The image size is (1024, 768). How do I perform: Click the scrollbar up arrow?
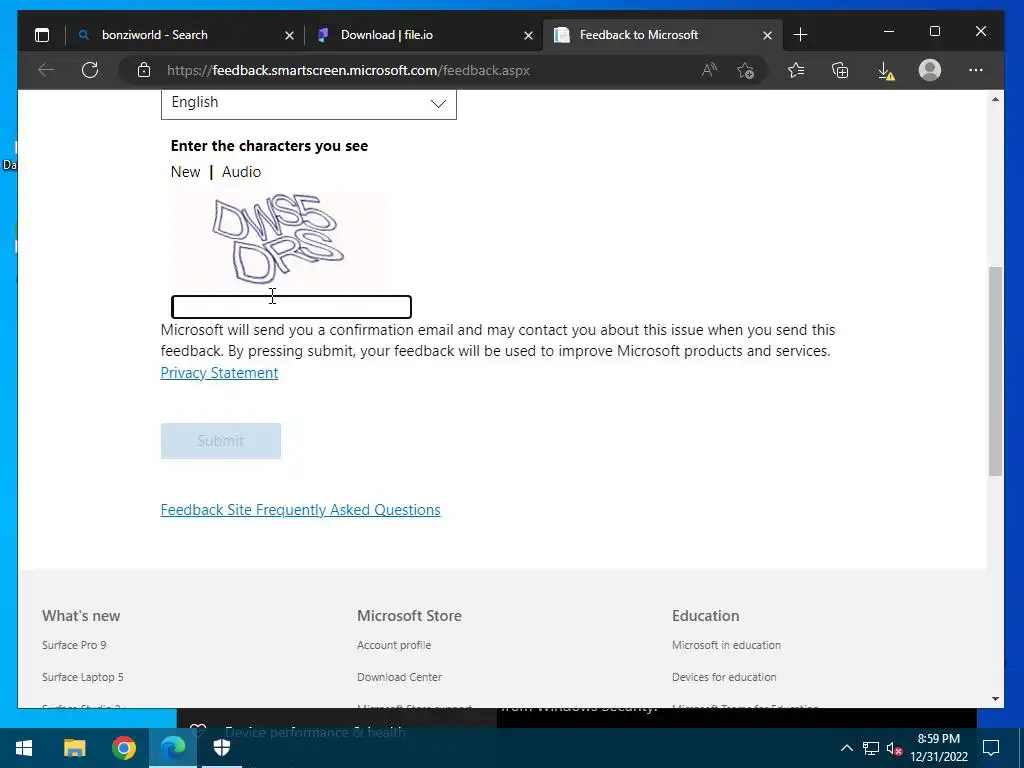[x=995, y=99]
